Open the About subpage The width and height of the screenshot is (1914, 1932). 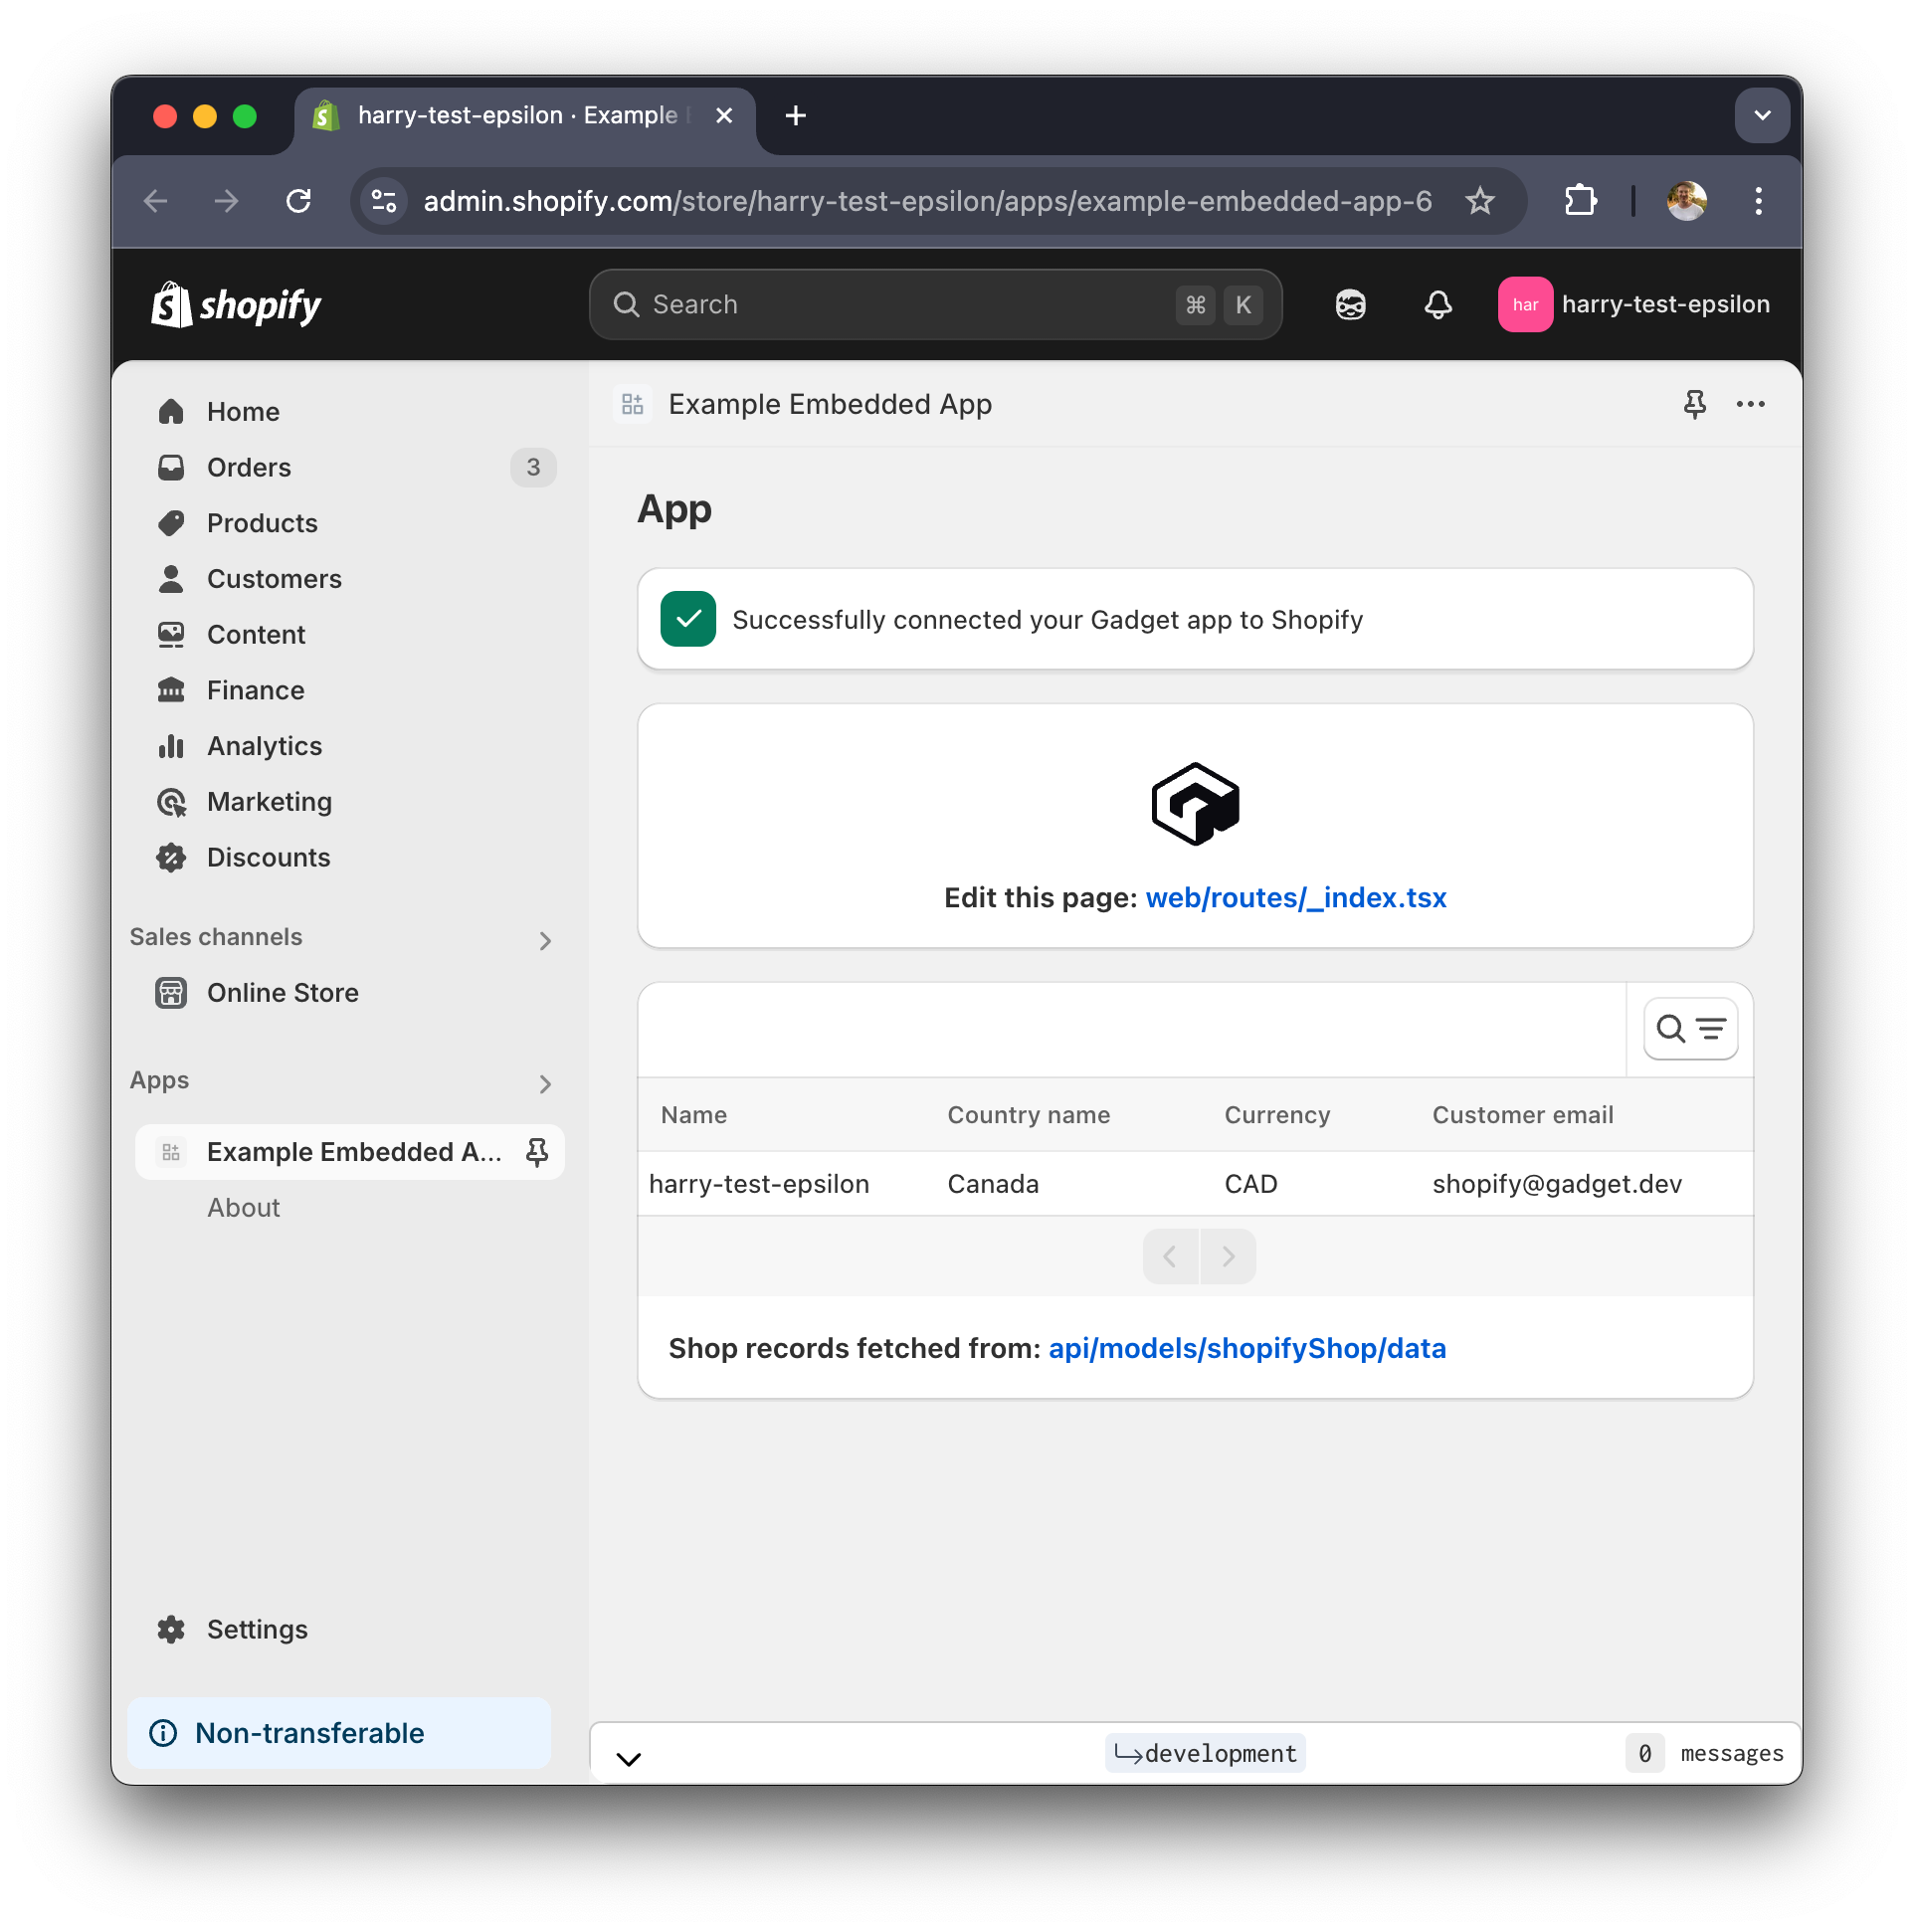[243, 1208]
